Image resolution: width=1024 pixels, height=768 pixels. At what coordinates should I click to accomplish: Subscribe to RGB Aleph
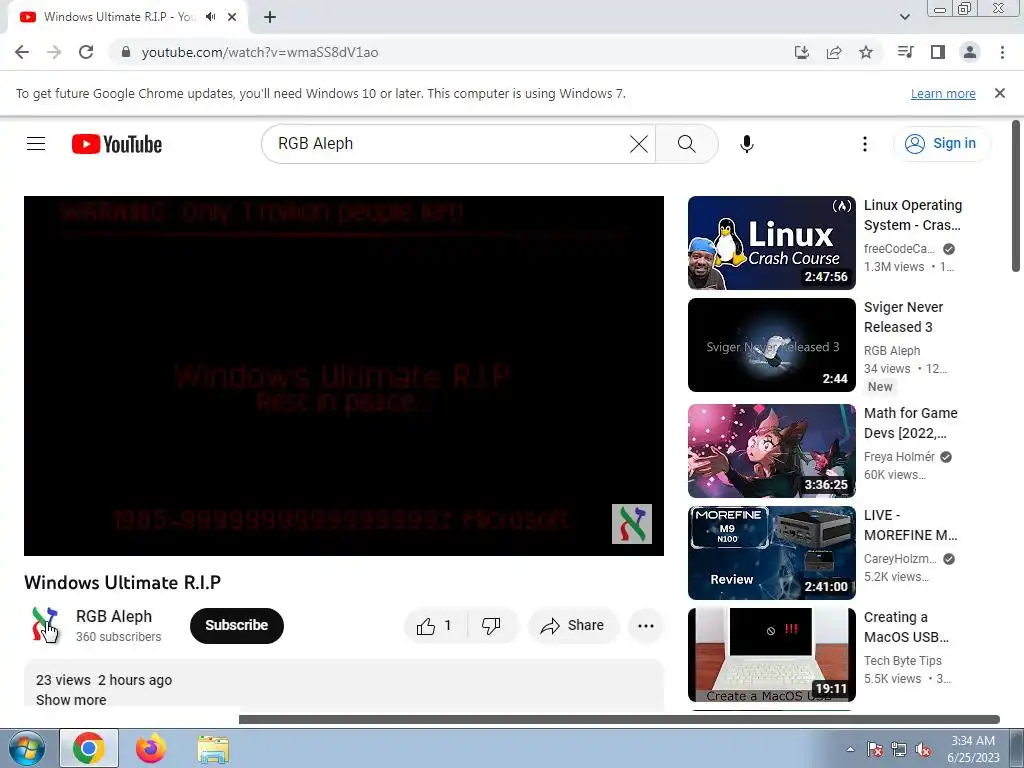(x=236, y=626)
